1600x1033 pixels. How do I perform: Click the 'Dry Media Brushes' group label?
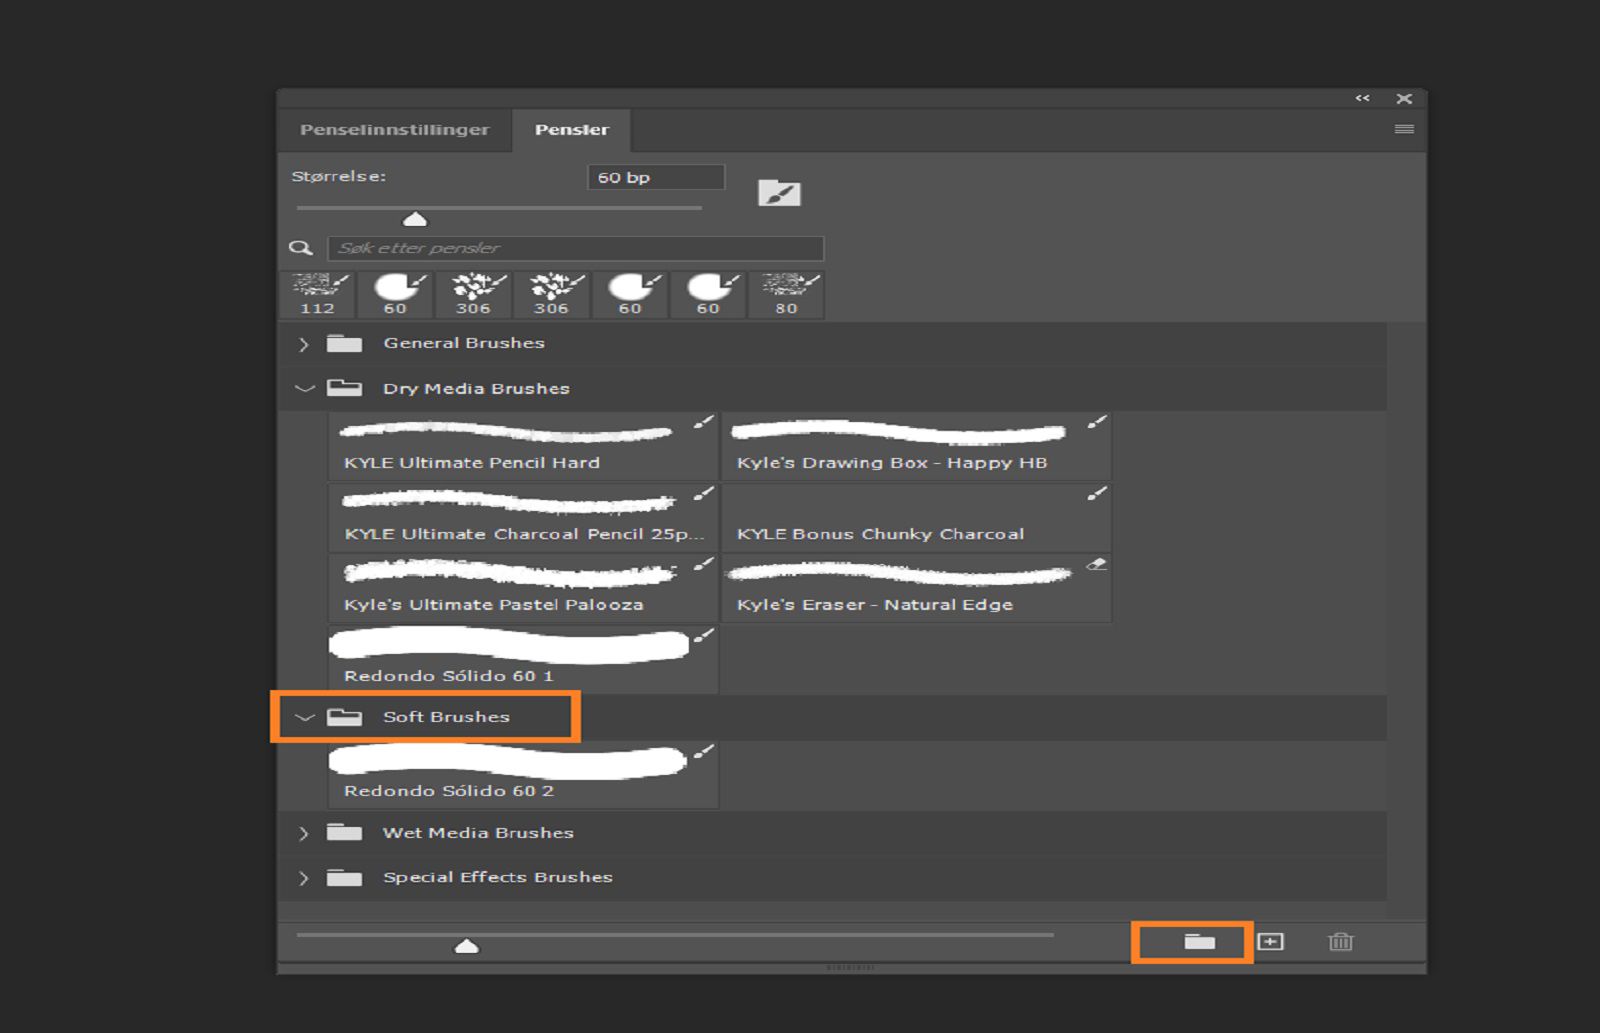tap(476, 388)
